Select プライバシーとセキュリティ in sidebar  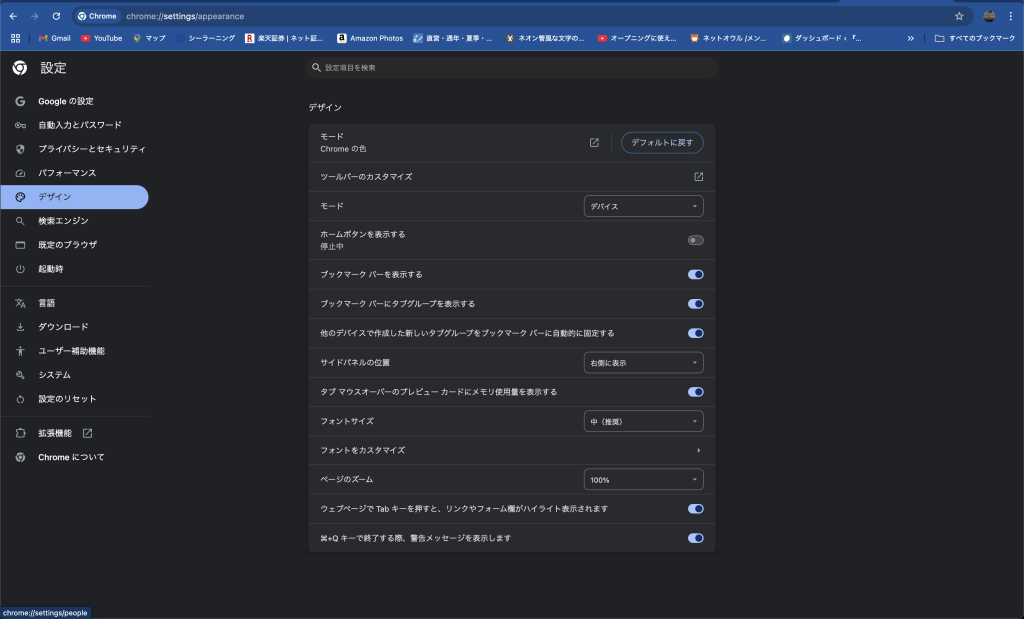(91, 149)
